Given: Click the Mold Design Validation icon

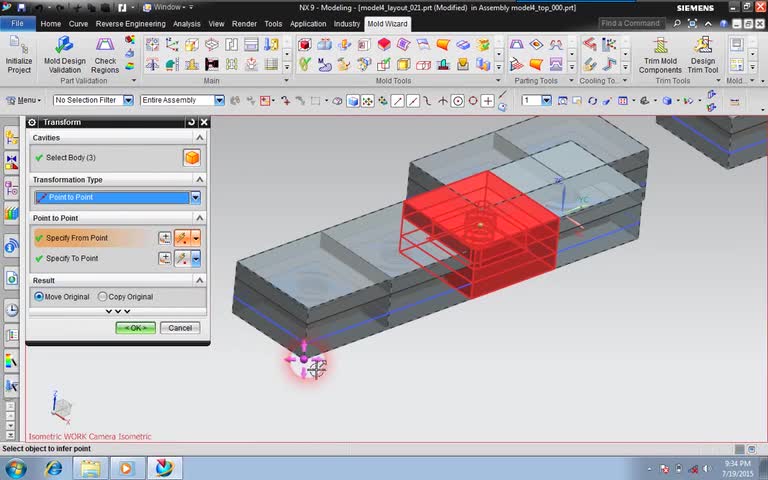Looking at the screenshot, I should point(64,46).
